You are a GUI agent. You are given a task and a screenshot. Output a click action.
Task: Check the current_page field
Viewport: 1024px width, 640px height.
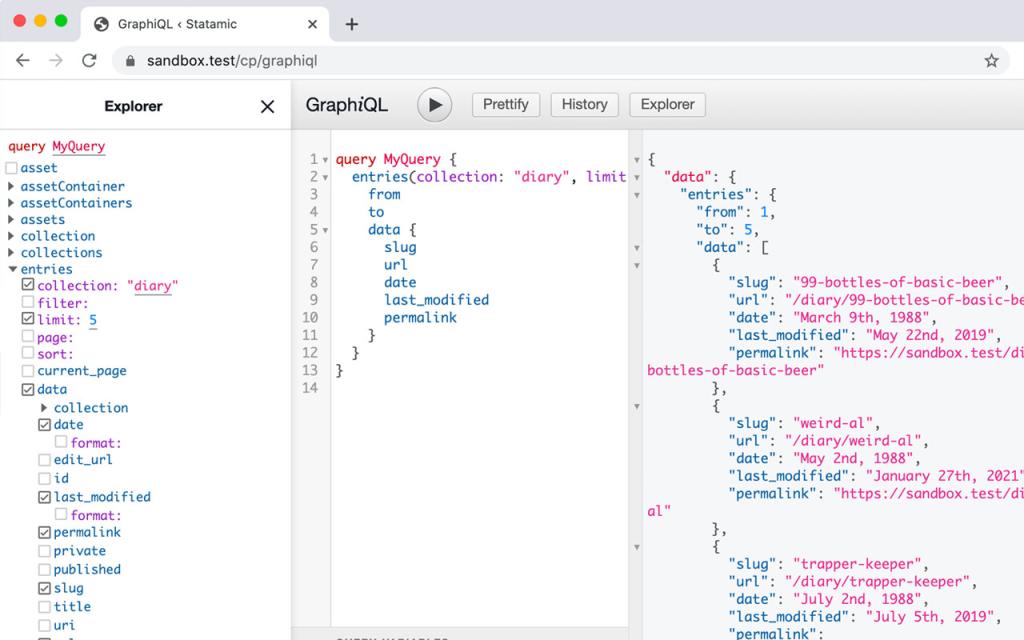tap(27, 370)
